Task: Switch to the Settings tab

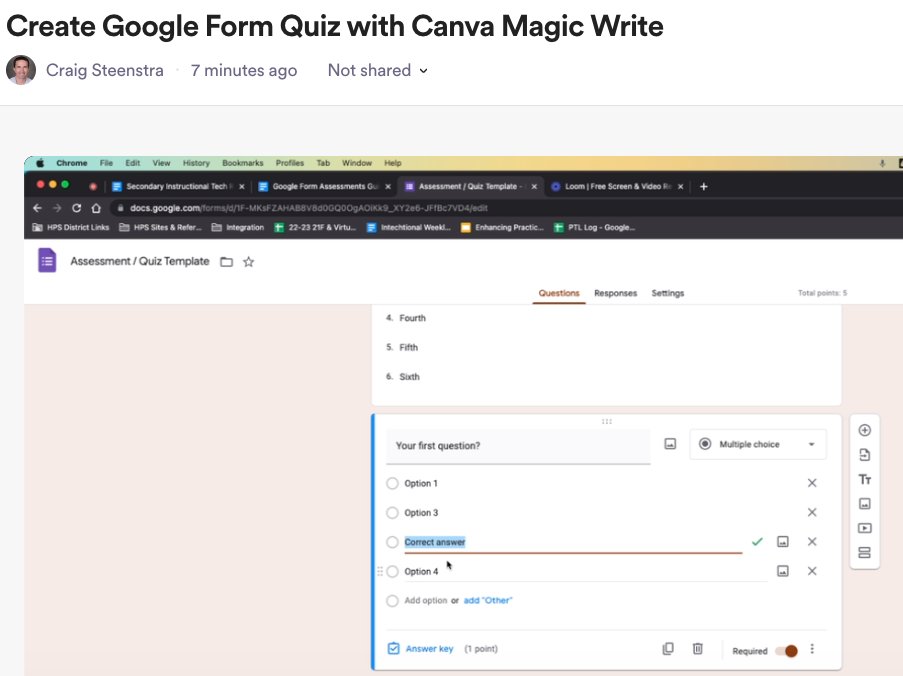Action: [667, 293]
